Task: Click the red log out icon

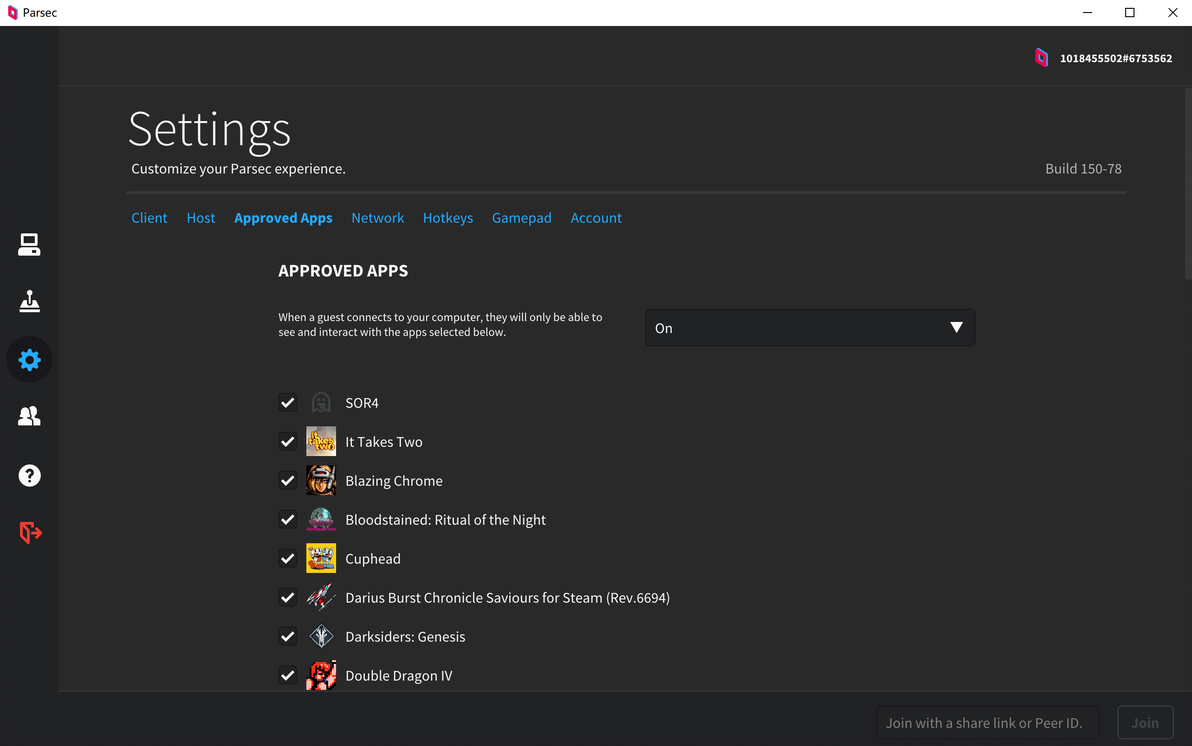Action: coord(30,533)
